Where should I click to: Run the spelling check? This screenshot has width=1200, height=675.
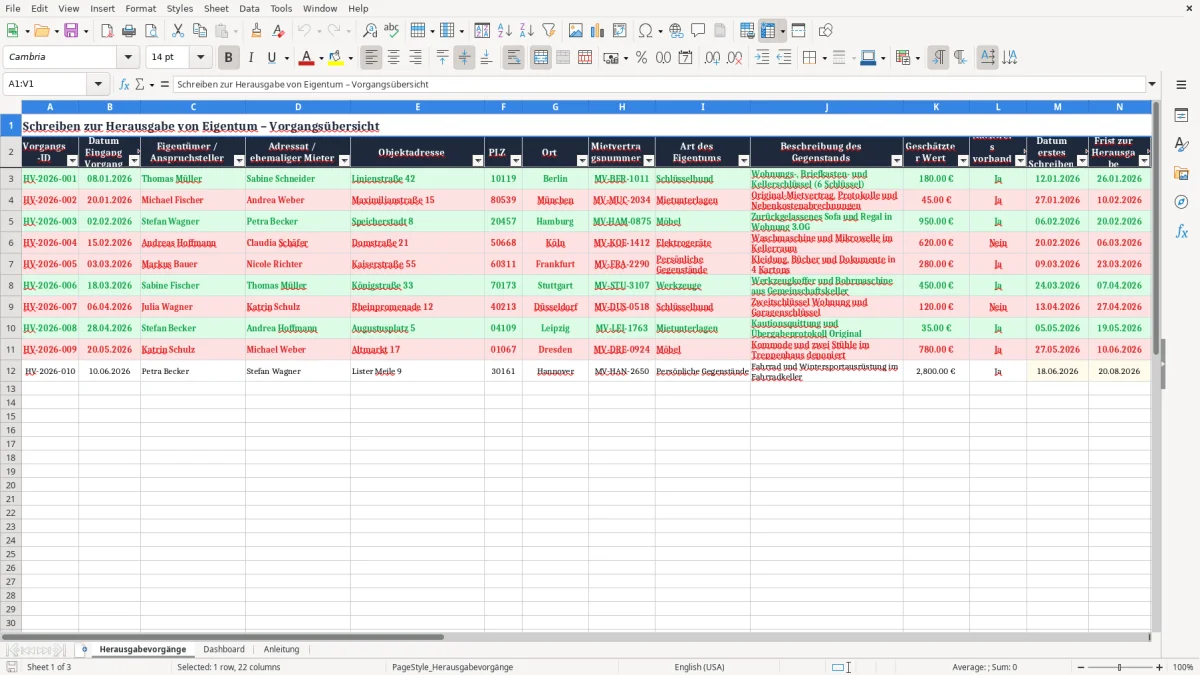[392, 31]
